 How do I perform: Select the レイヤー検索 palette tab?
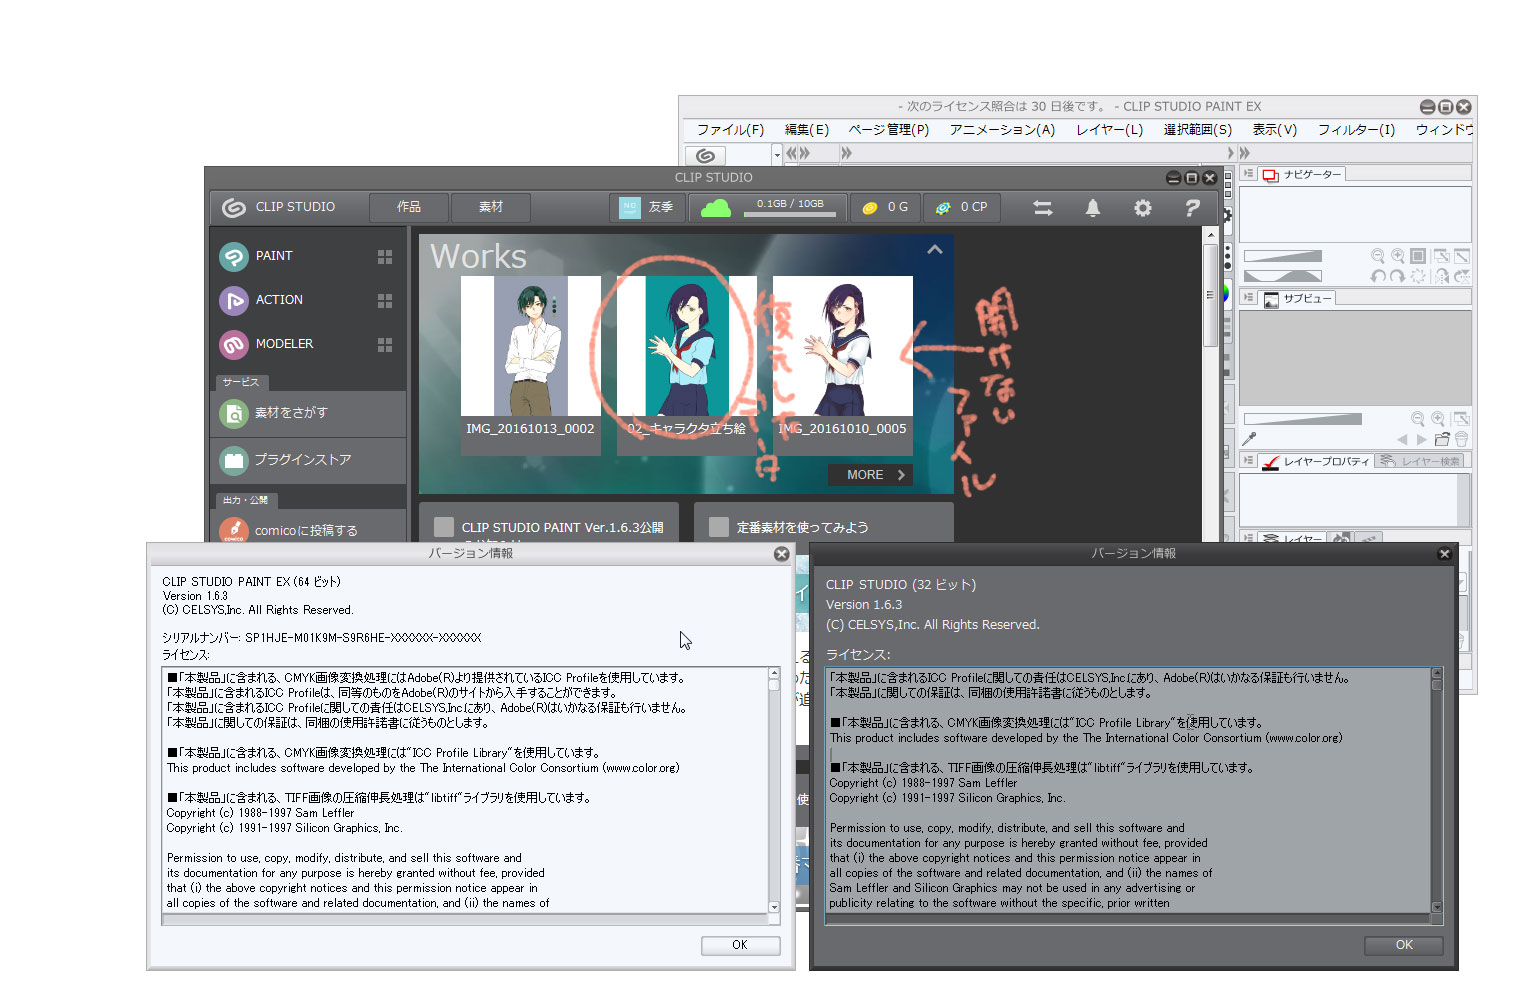1421,462
